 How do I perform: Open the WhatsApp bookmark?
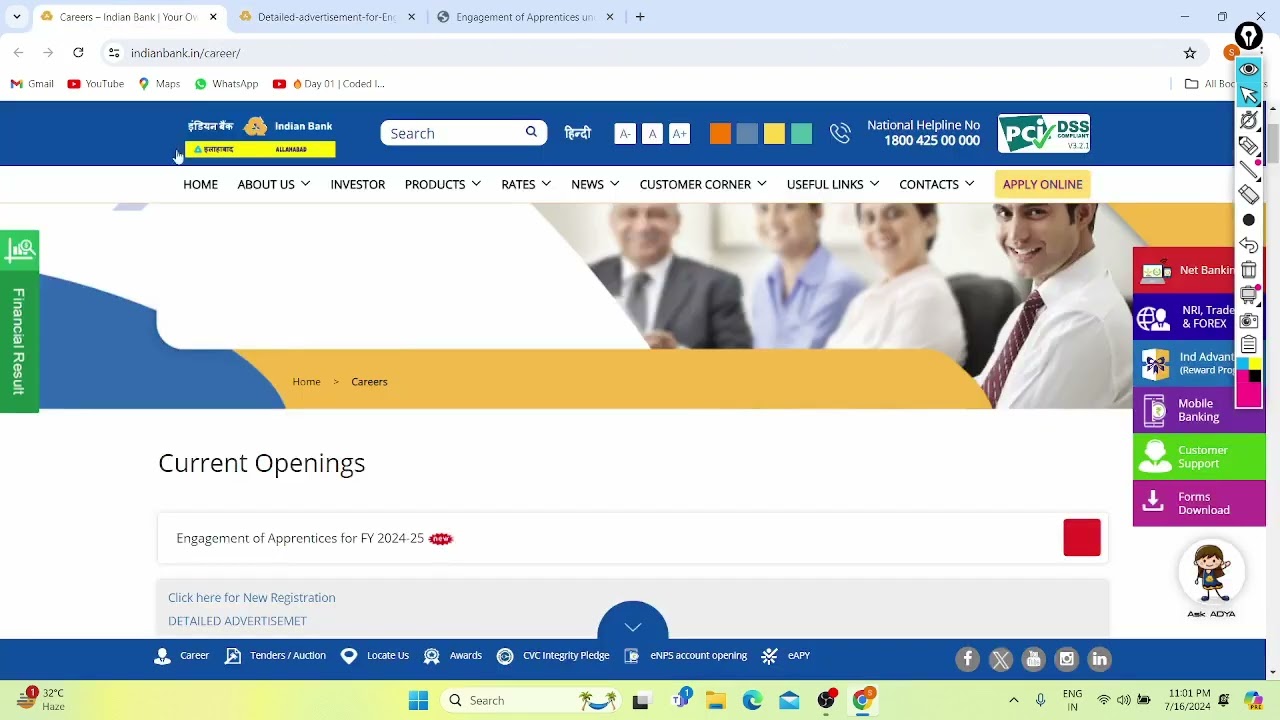pos(226,84)
